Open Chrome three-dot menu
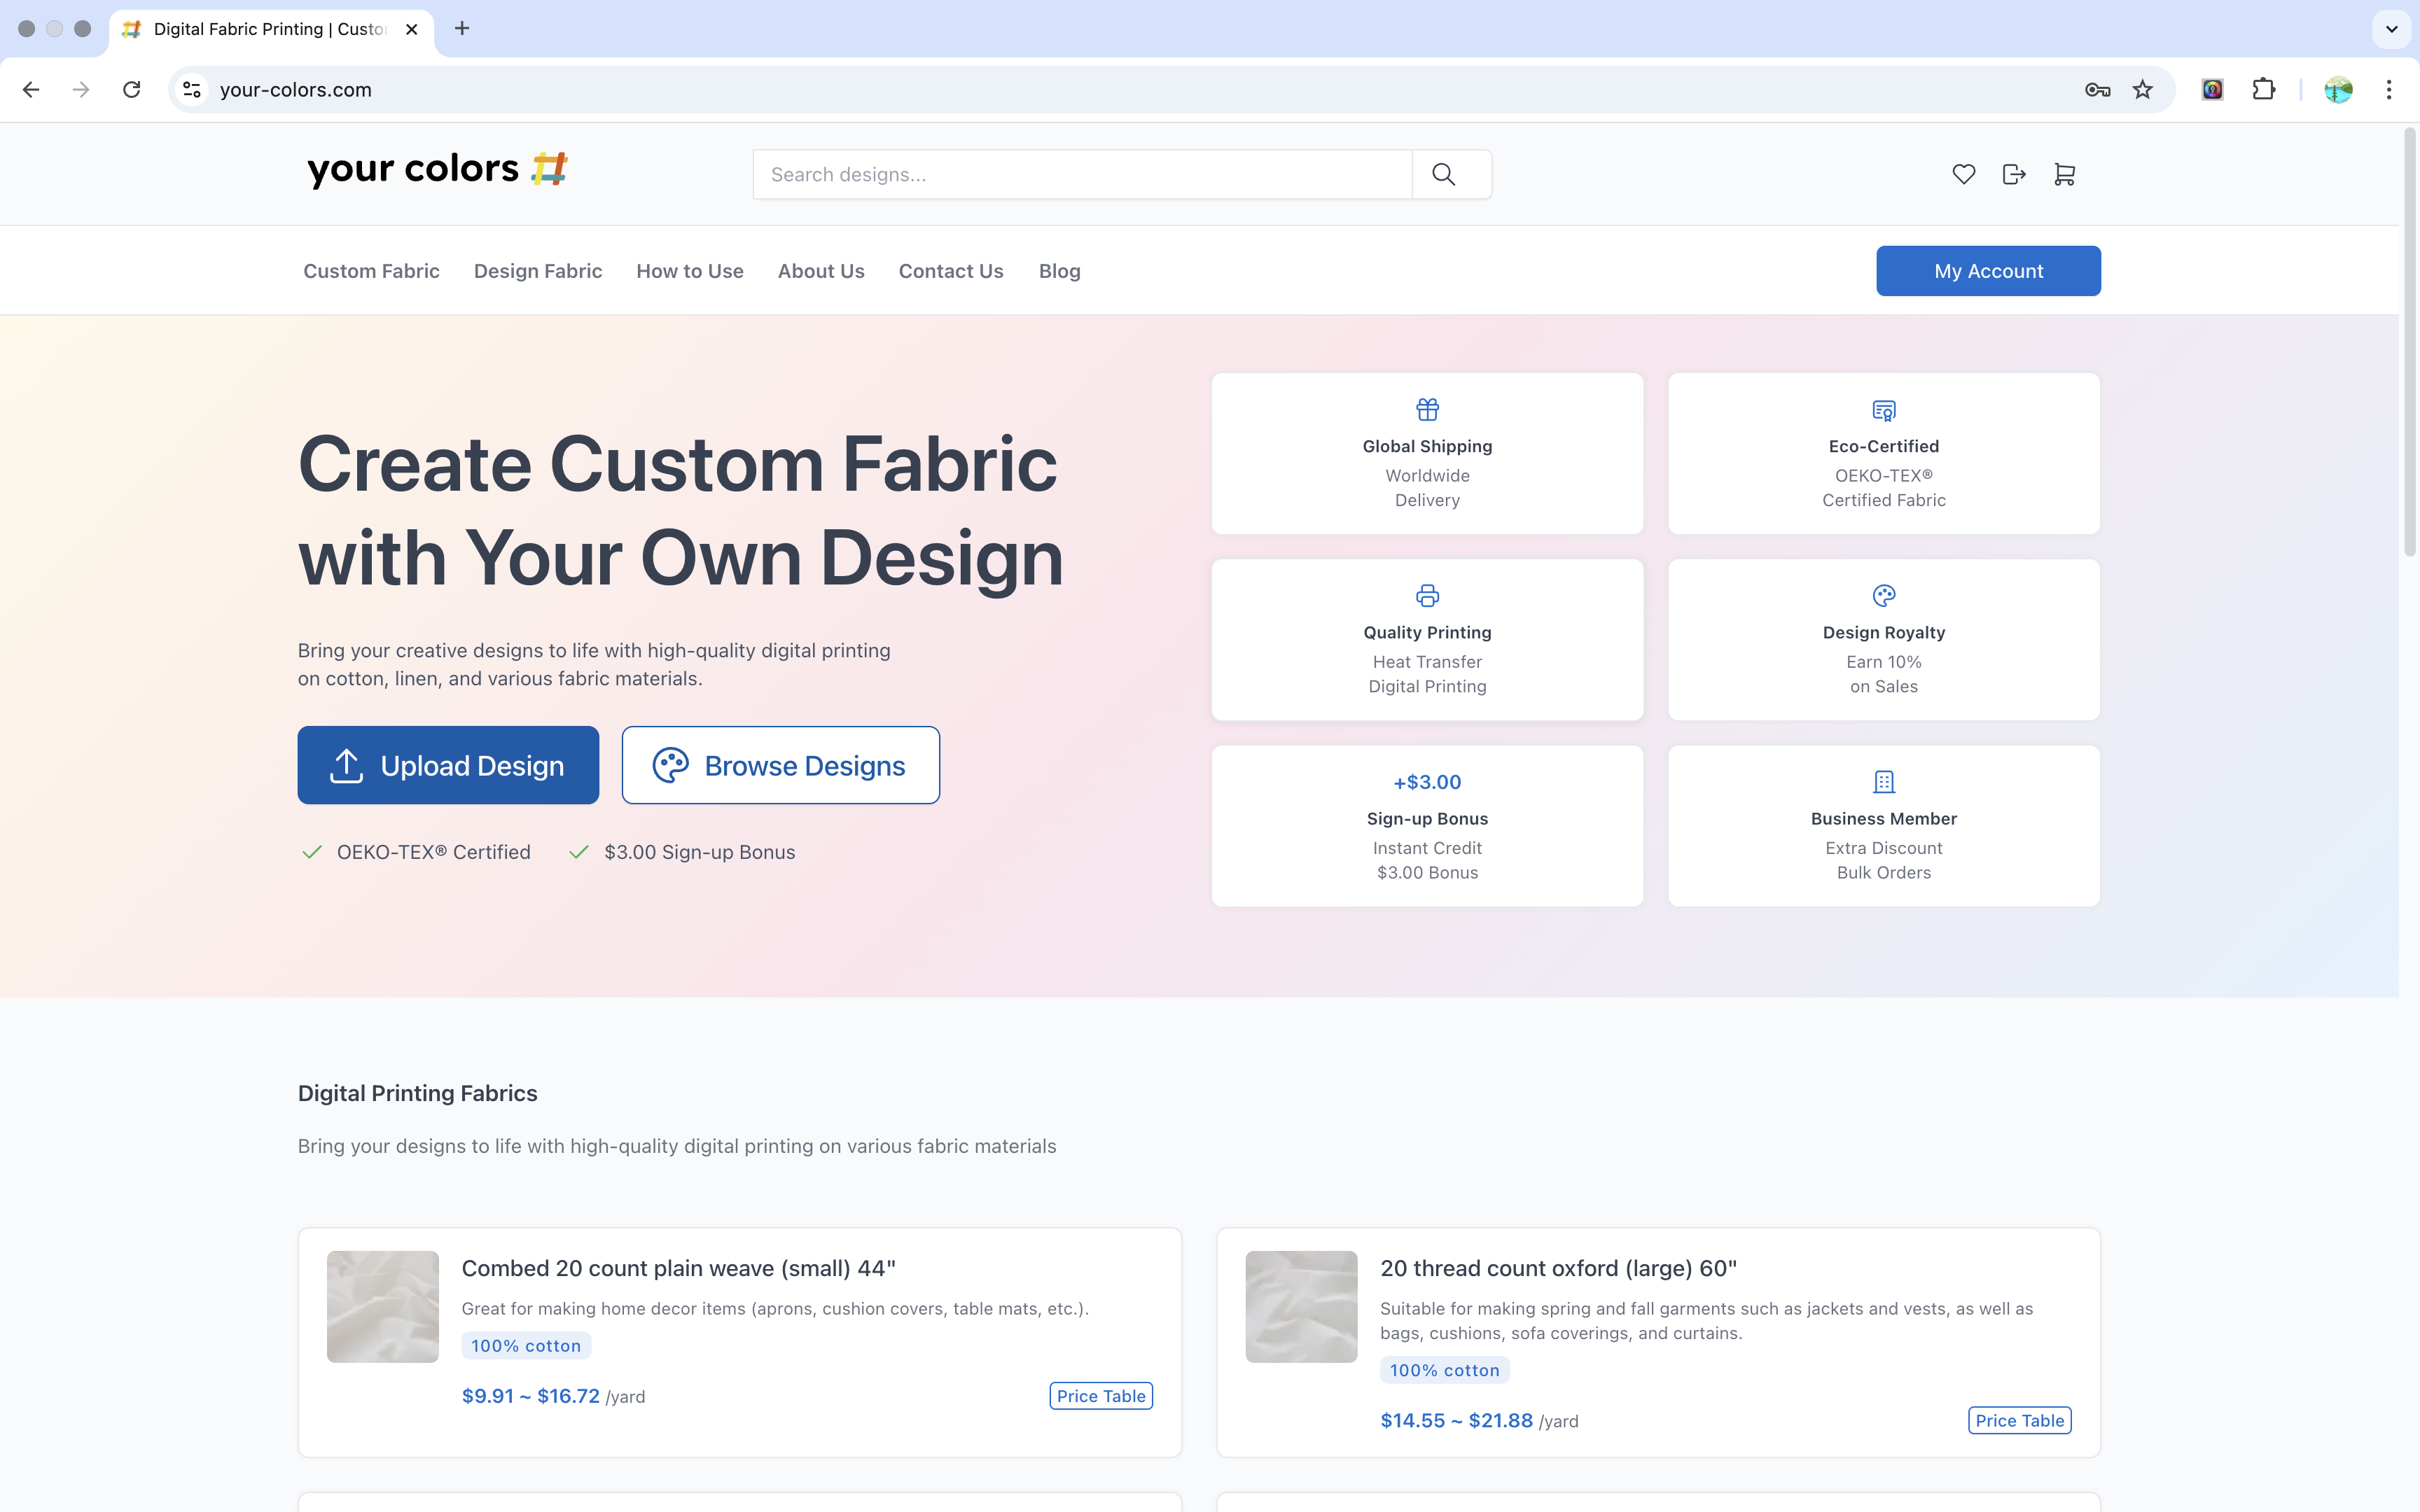The width and height of the screenshot is (2420, 1512). pos(2389,90)
